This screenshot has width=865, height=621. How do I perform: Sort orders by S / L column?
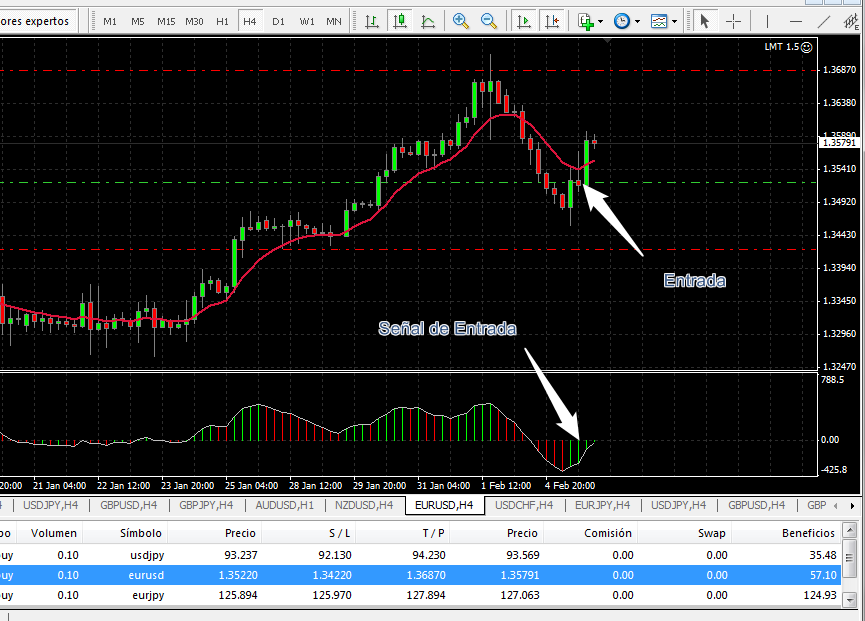340,533
